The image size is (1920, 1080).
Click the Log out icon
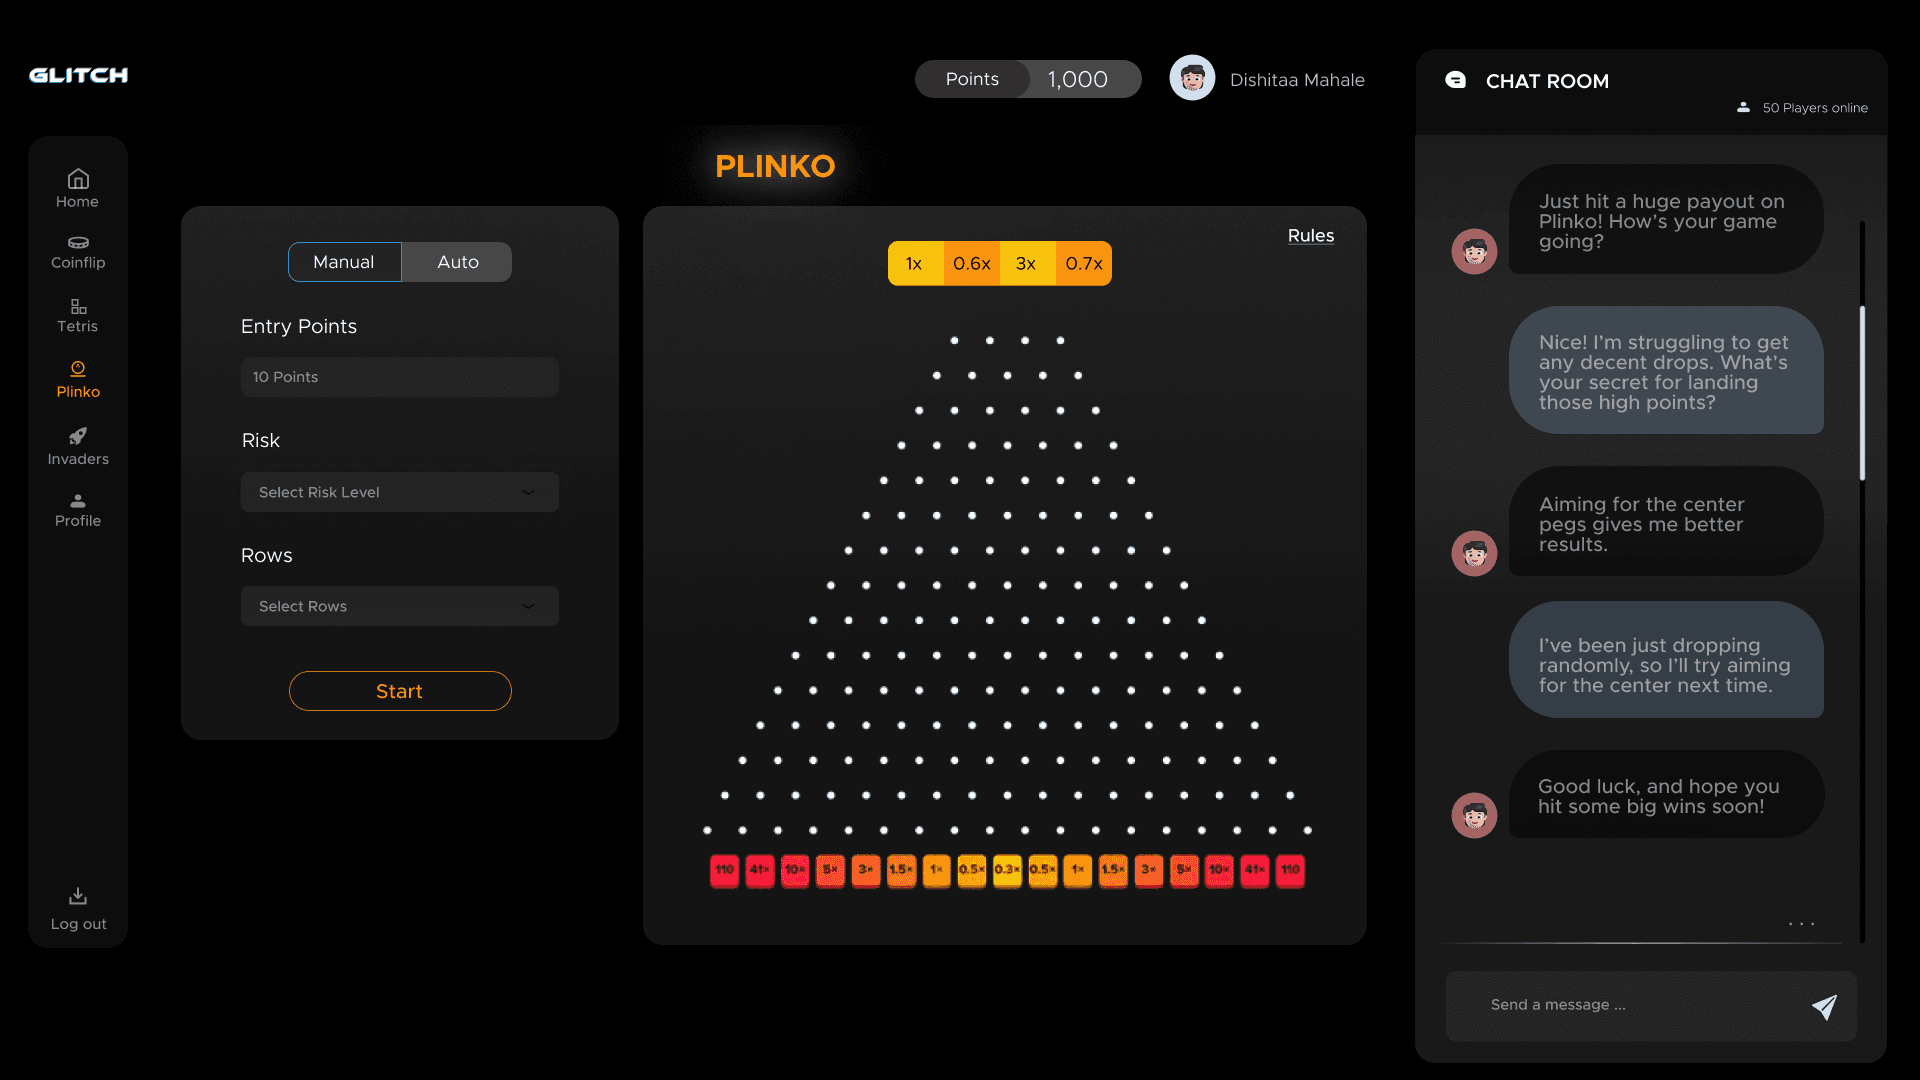[78, 896]
